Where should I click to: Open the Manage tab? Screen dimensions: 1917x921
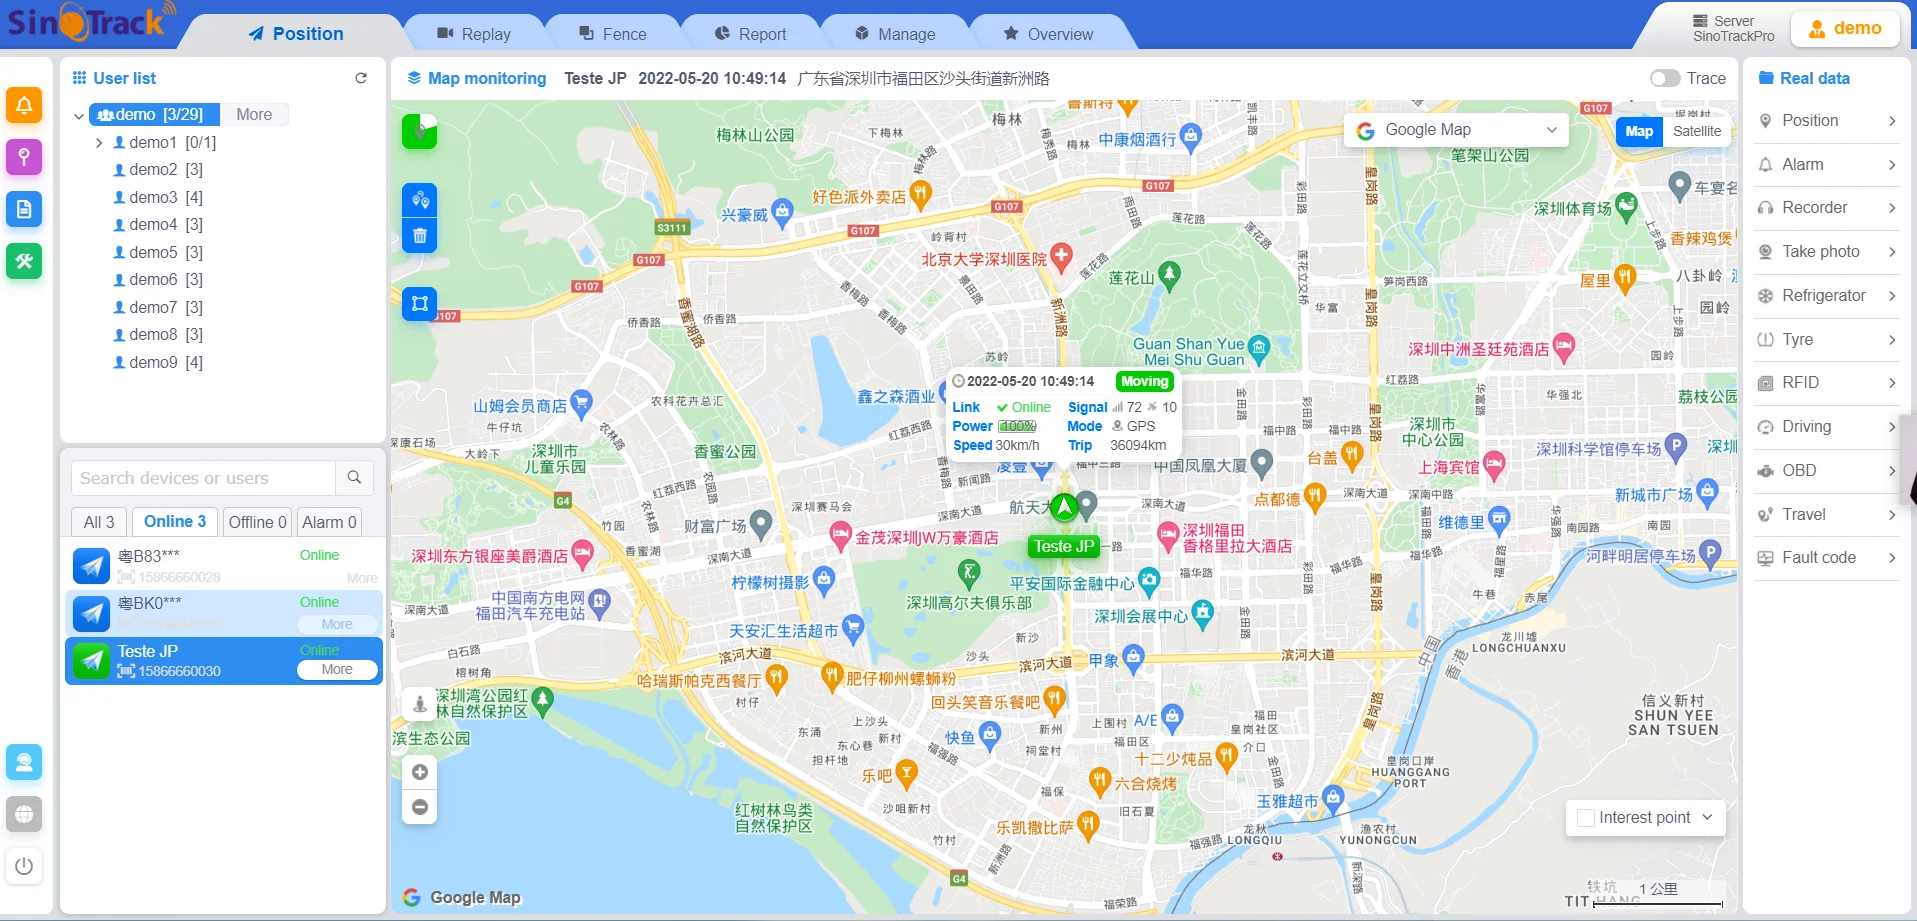point(895,34)
